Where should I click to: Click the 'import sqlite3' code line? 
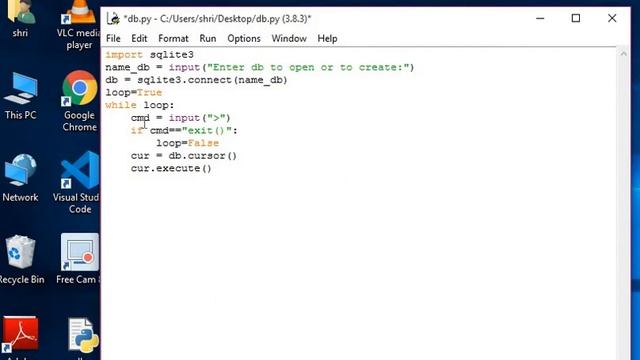149,55
